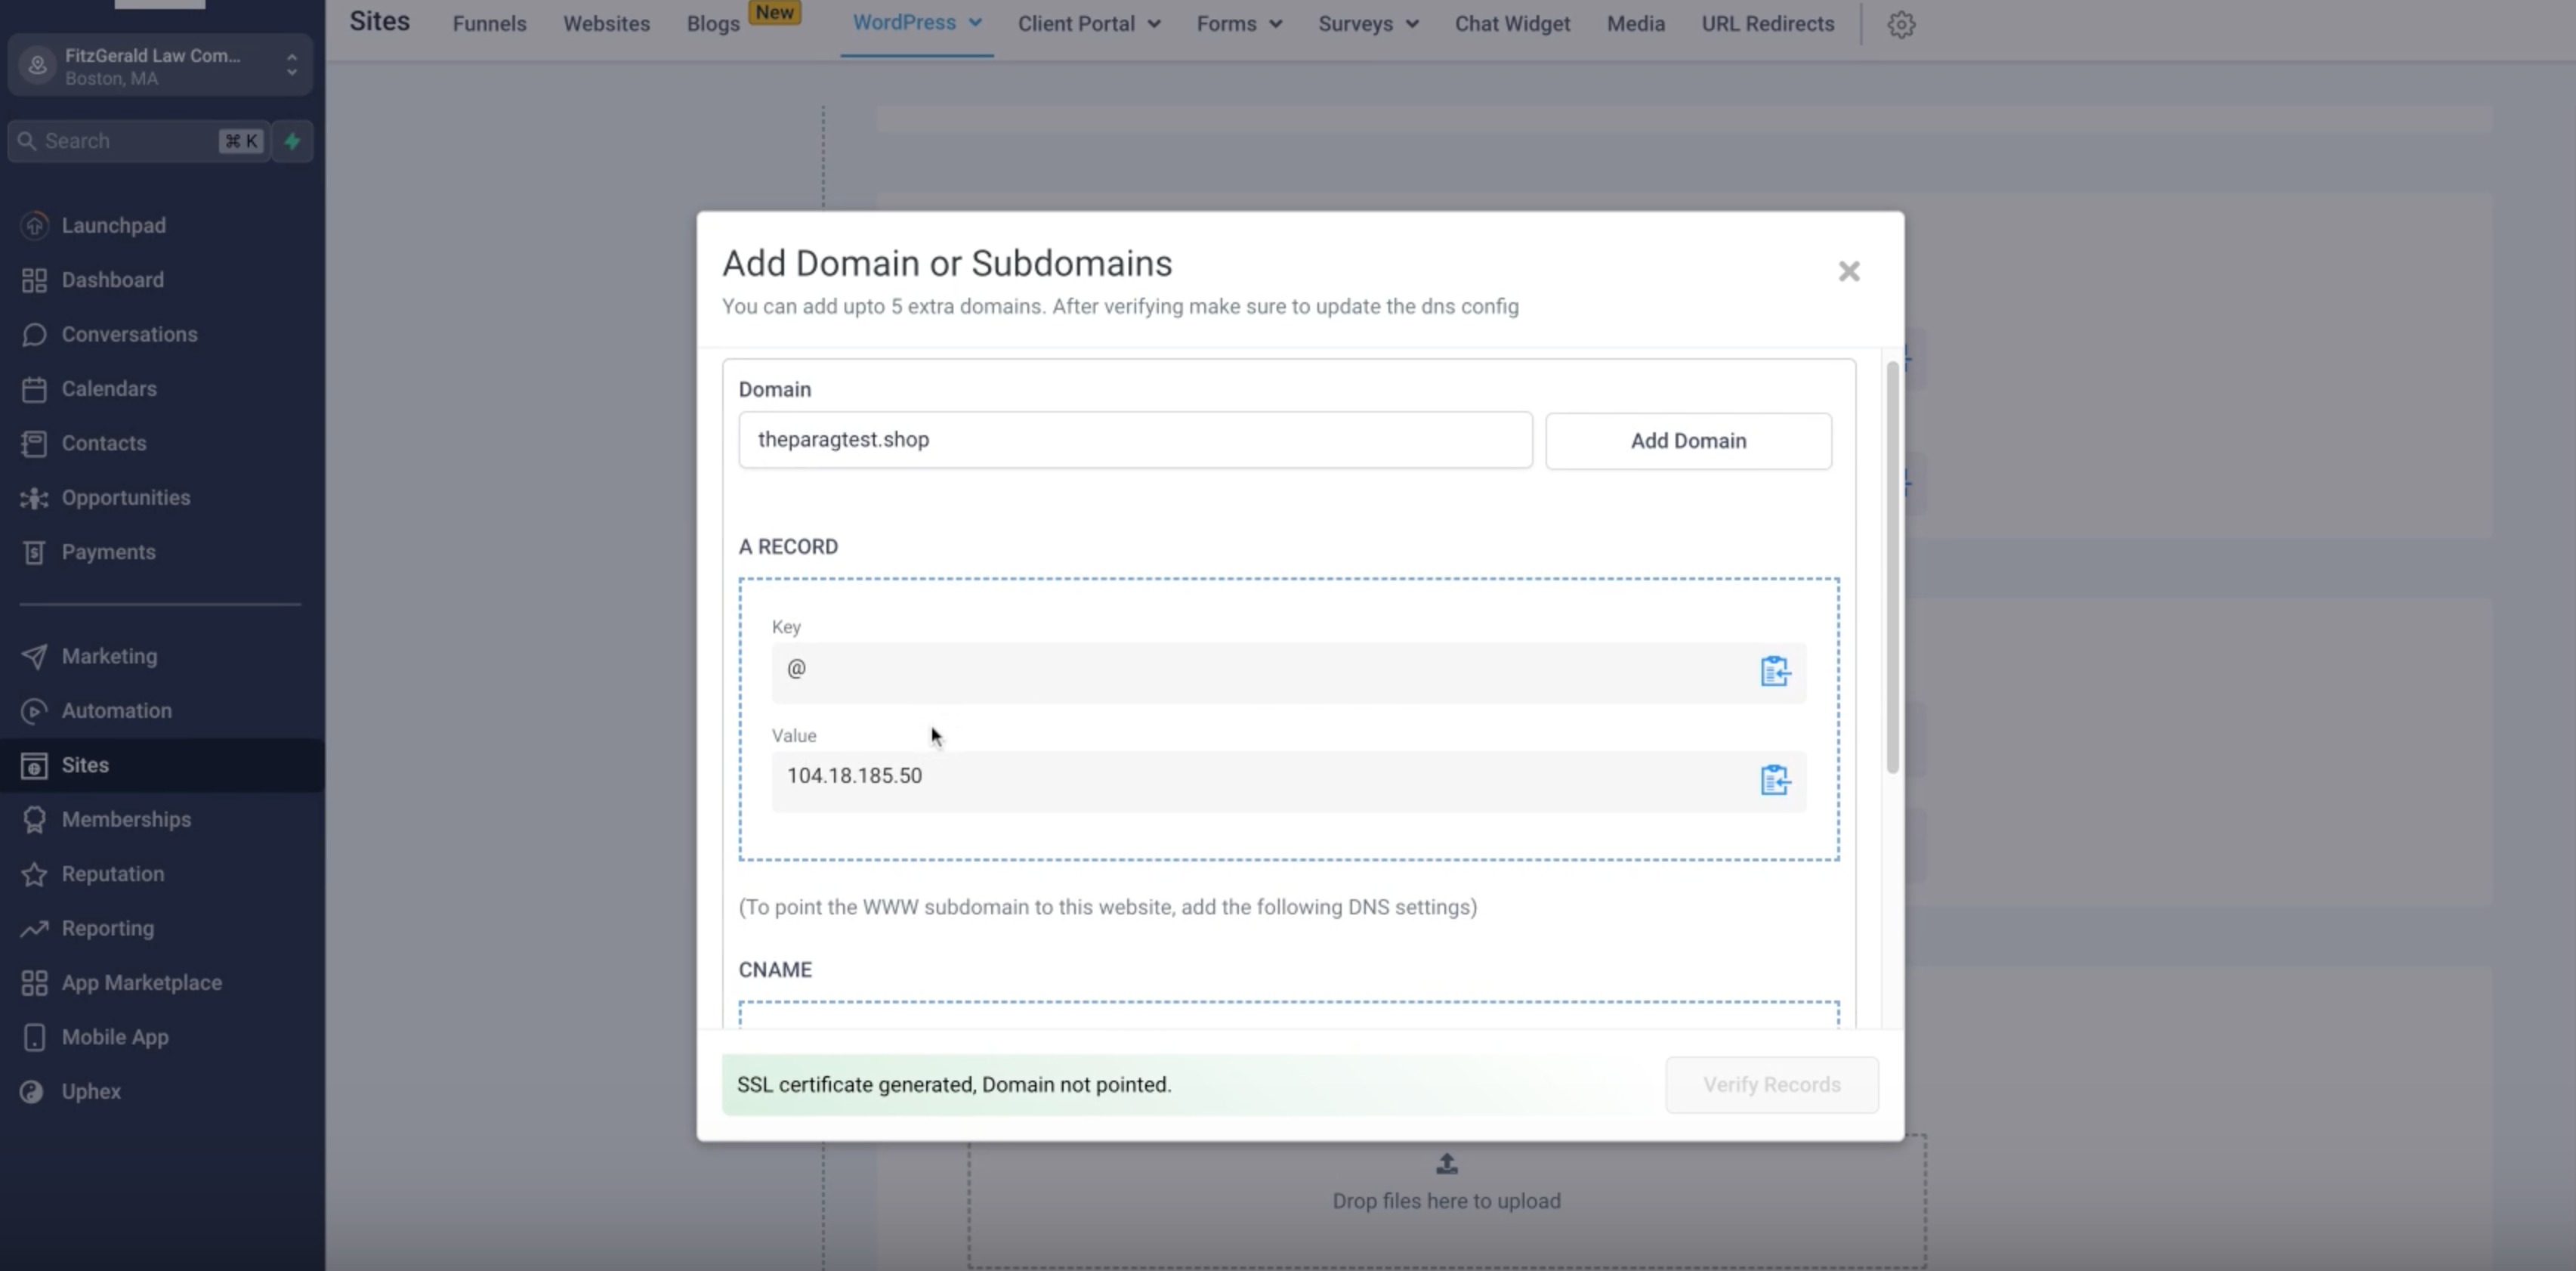Image resolution: width=2576 pixels, height=1271 pixels.
Task: Click the Calendars sidebar icon
Action: 34,389
